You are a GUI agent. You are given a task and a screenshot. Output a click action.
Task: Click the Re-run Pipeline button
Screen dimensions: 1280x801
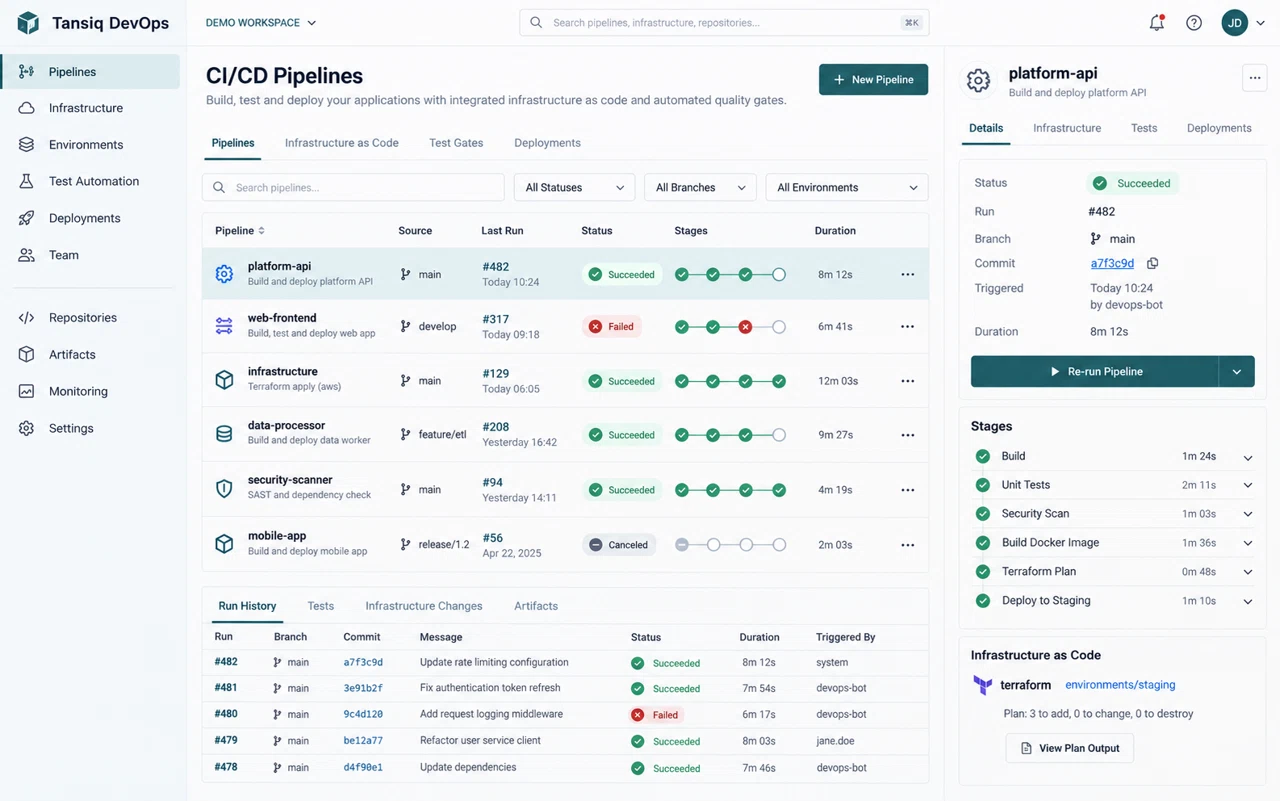pos(1095,371)
